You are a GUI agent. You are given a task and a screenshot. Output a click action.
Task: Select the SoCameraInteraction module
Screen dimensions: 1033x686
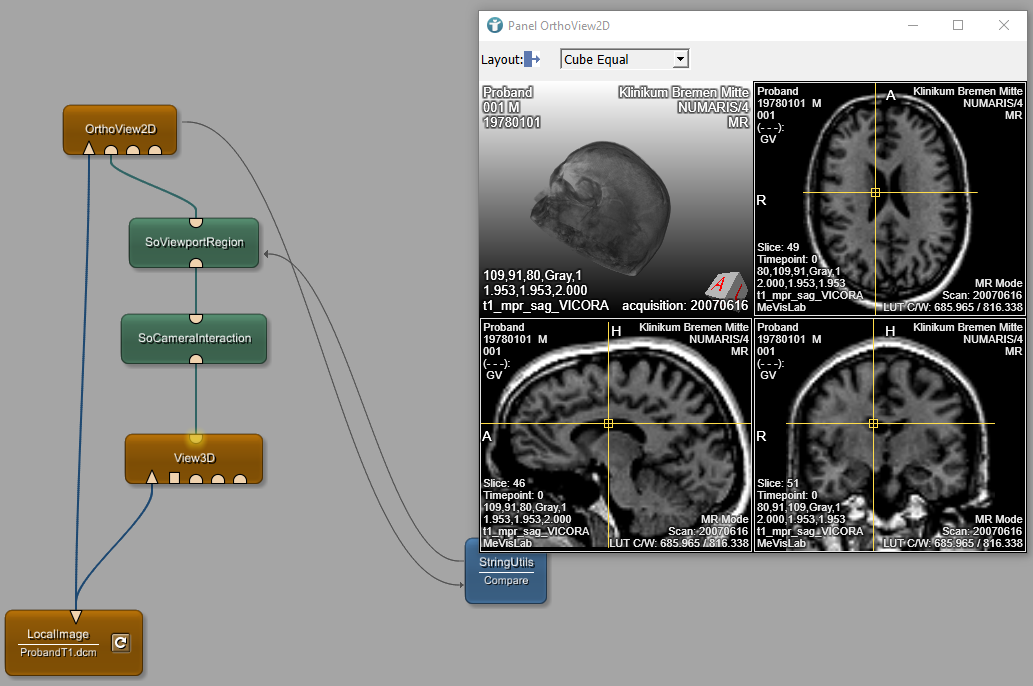coord(194,338)
